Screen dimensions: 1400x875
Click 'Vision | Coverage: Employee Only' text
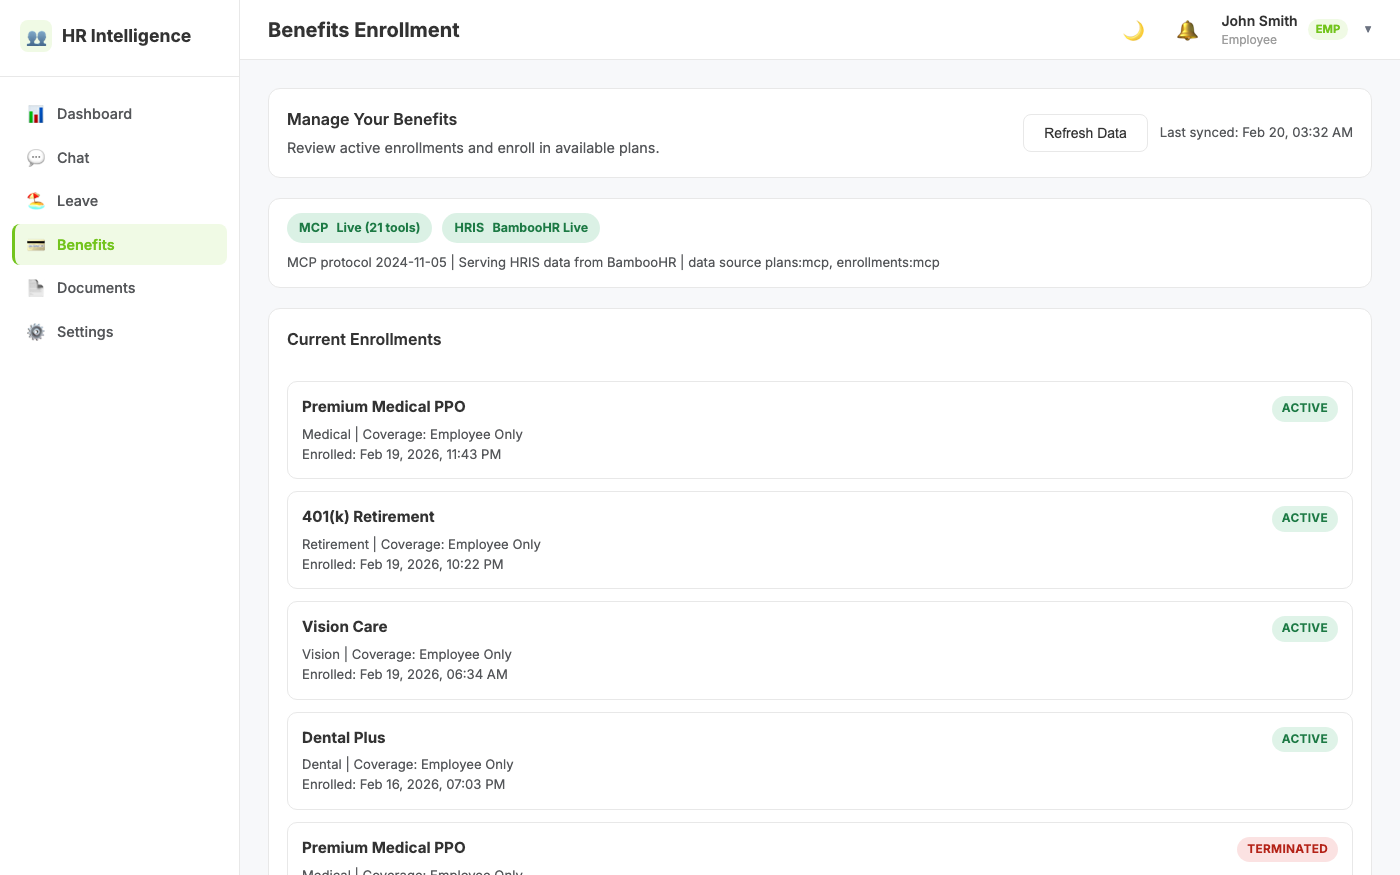point(407,655)
